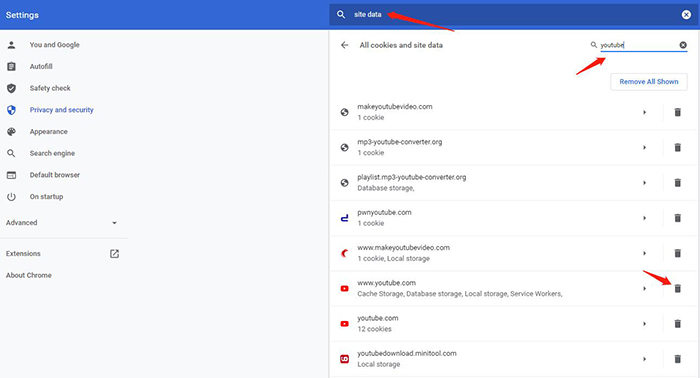The width and height of the screenshot is (700, 378).
Task: Click the Settings title
Action: coord(22,15)
